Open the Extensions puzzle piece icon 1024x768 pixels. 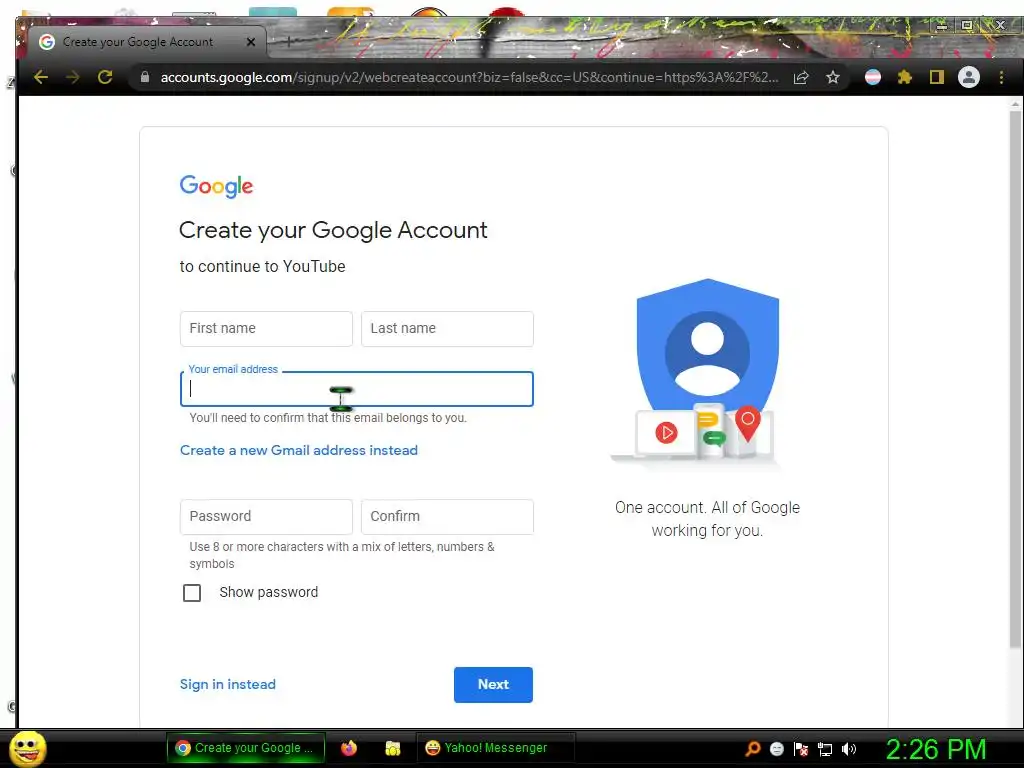tap(904, 77)
